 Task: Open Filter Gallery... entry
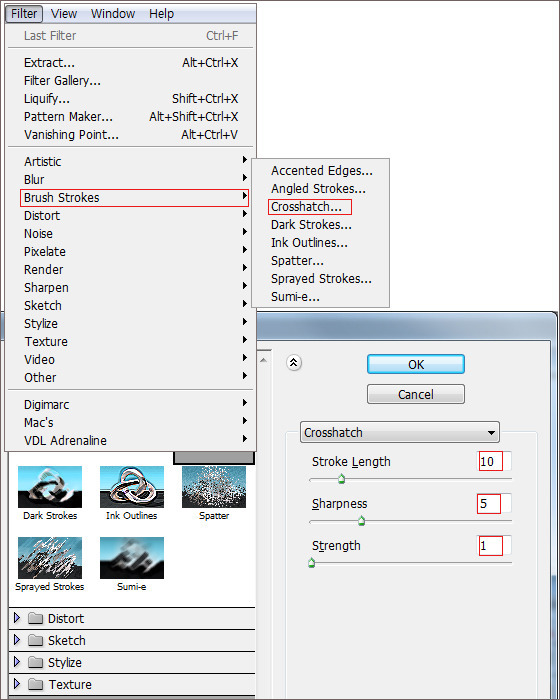coord(130,81)
